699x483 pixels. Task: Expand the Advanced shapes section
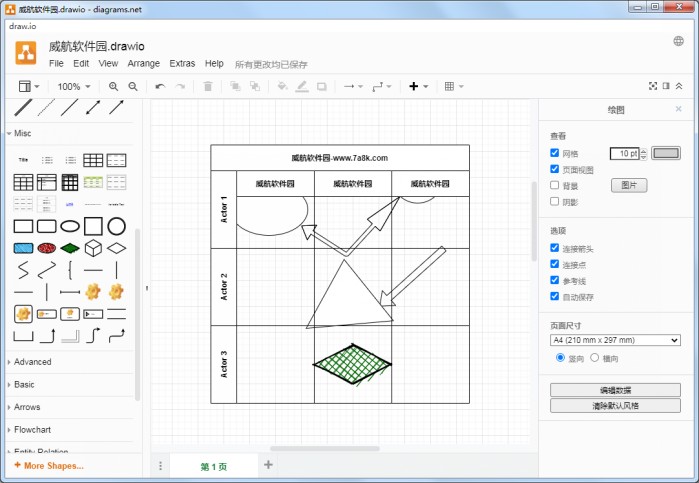pyautogui.click(x=32, y=362)
